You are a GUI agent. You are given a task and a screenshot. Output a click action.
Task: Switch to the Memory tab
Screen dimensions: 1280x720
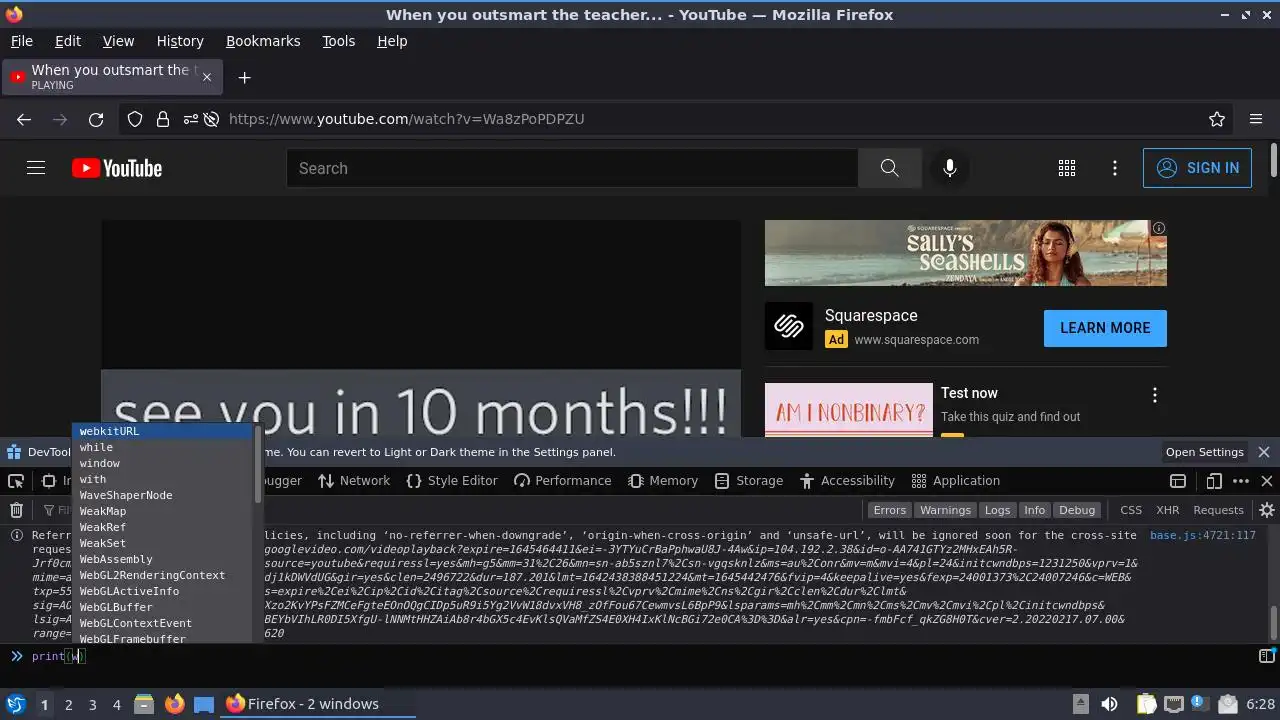click(663, 481)
